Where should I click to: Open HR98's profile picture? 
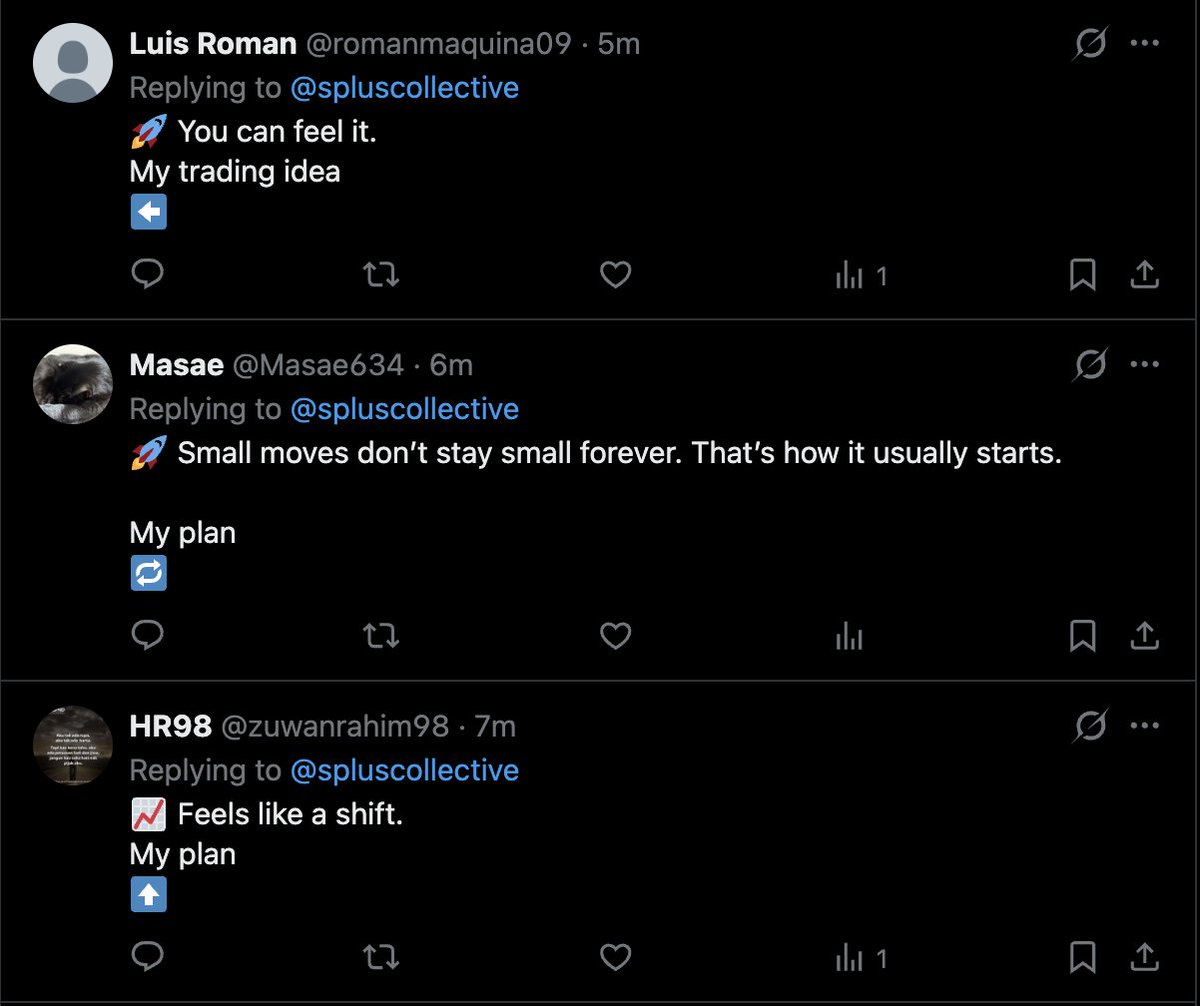[73, 745]
